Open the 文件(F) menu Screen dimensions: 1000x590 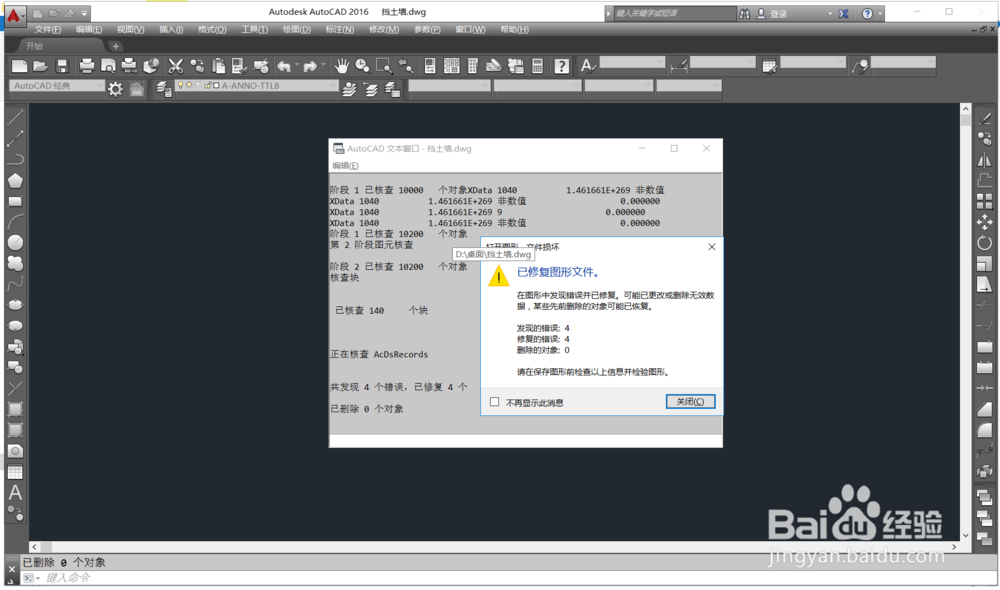48,29
